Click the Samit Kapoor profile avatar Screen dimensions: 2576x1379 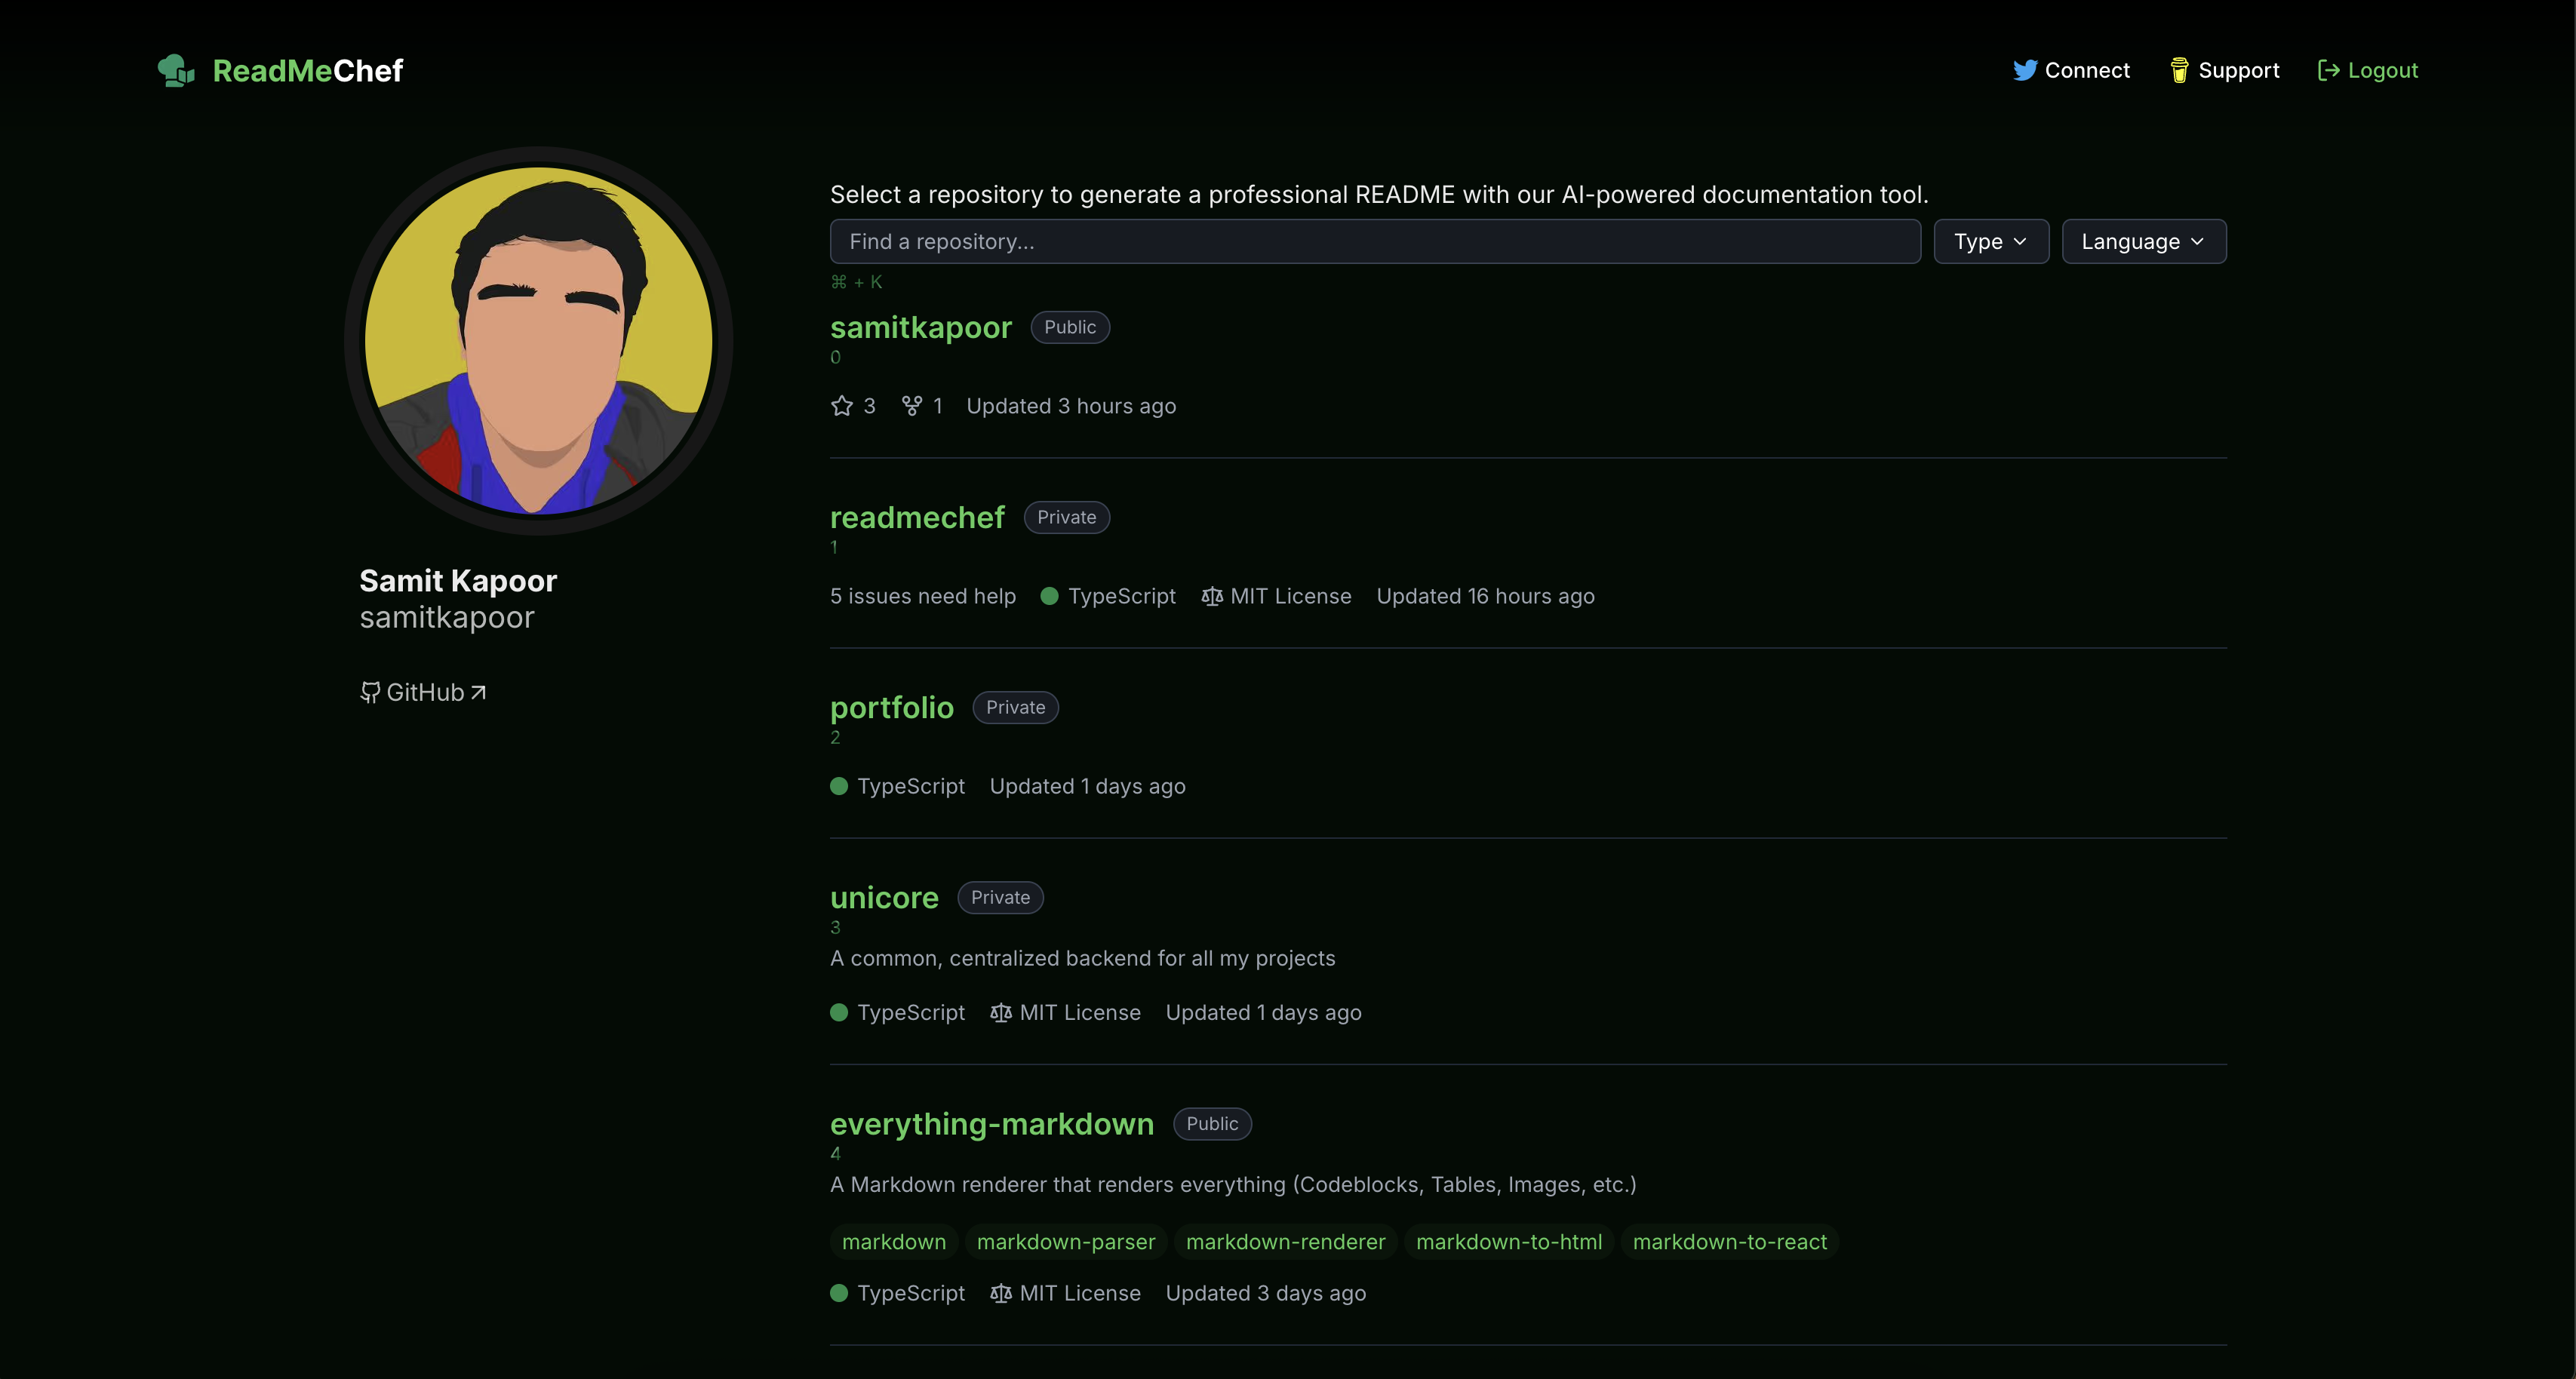pyautogui.click(x=538, y=341)
